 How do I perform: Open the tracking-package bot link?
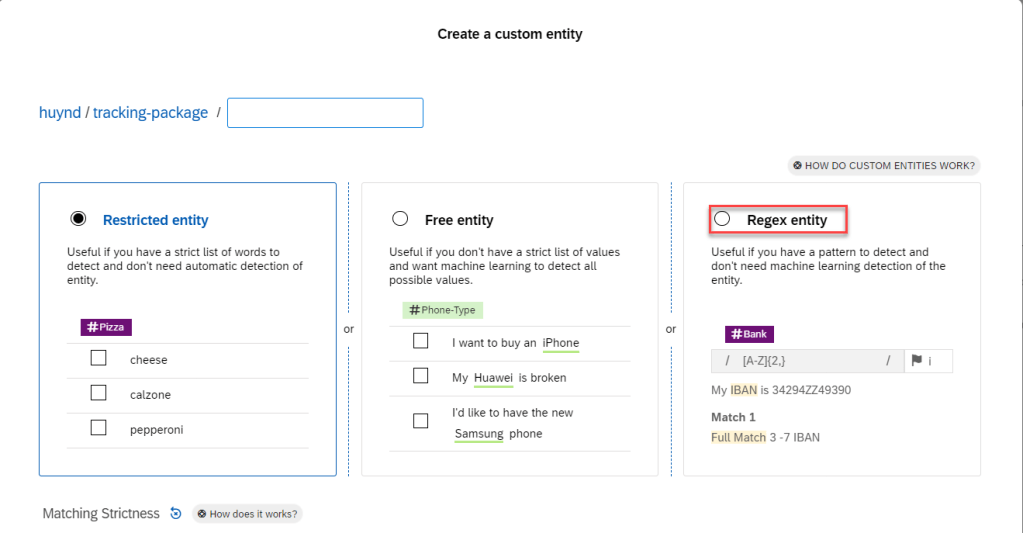point(150,113)
